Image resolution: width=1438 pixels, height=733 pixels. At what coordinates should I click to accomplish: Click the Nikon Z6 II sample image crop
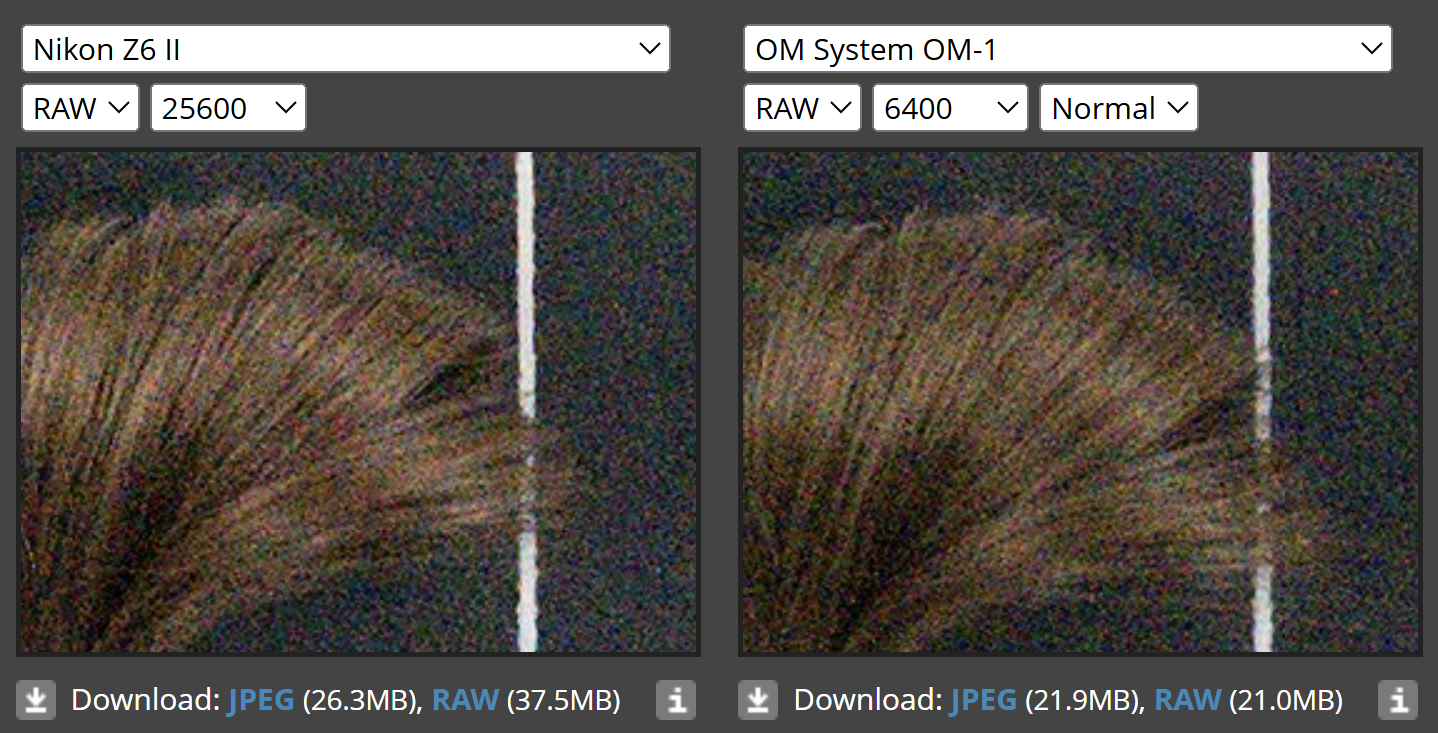coord(358,402)
